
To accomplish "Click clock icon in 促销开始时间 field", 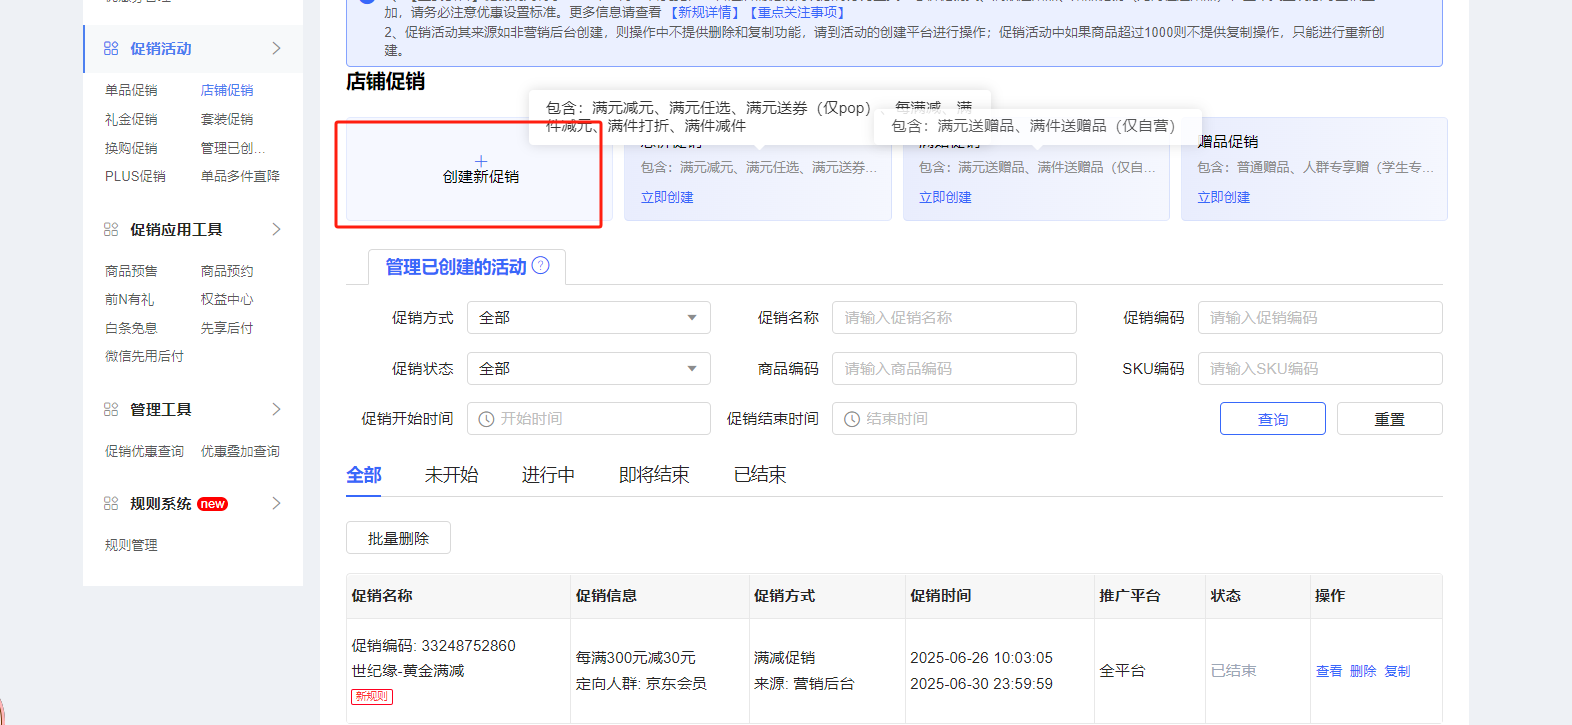I will (x=486, y=419).
